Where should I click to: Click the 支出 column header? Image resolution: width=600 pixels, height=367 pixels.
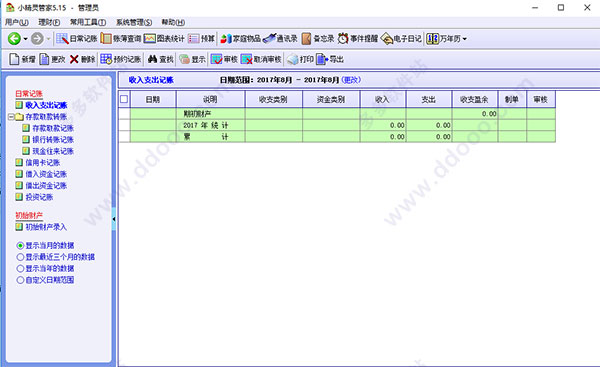coord(429,99)
